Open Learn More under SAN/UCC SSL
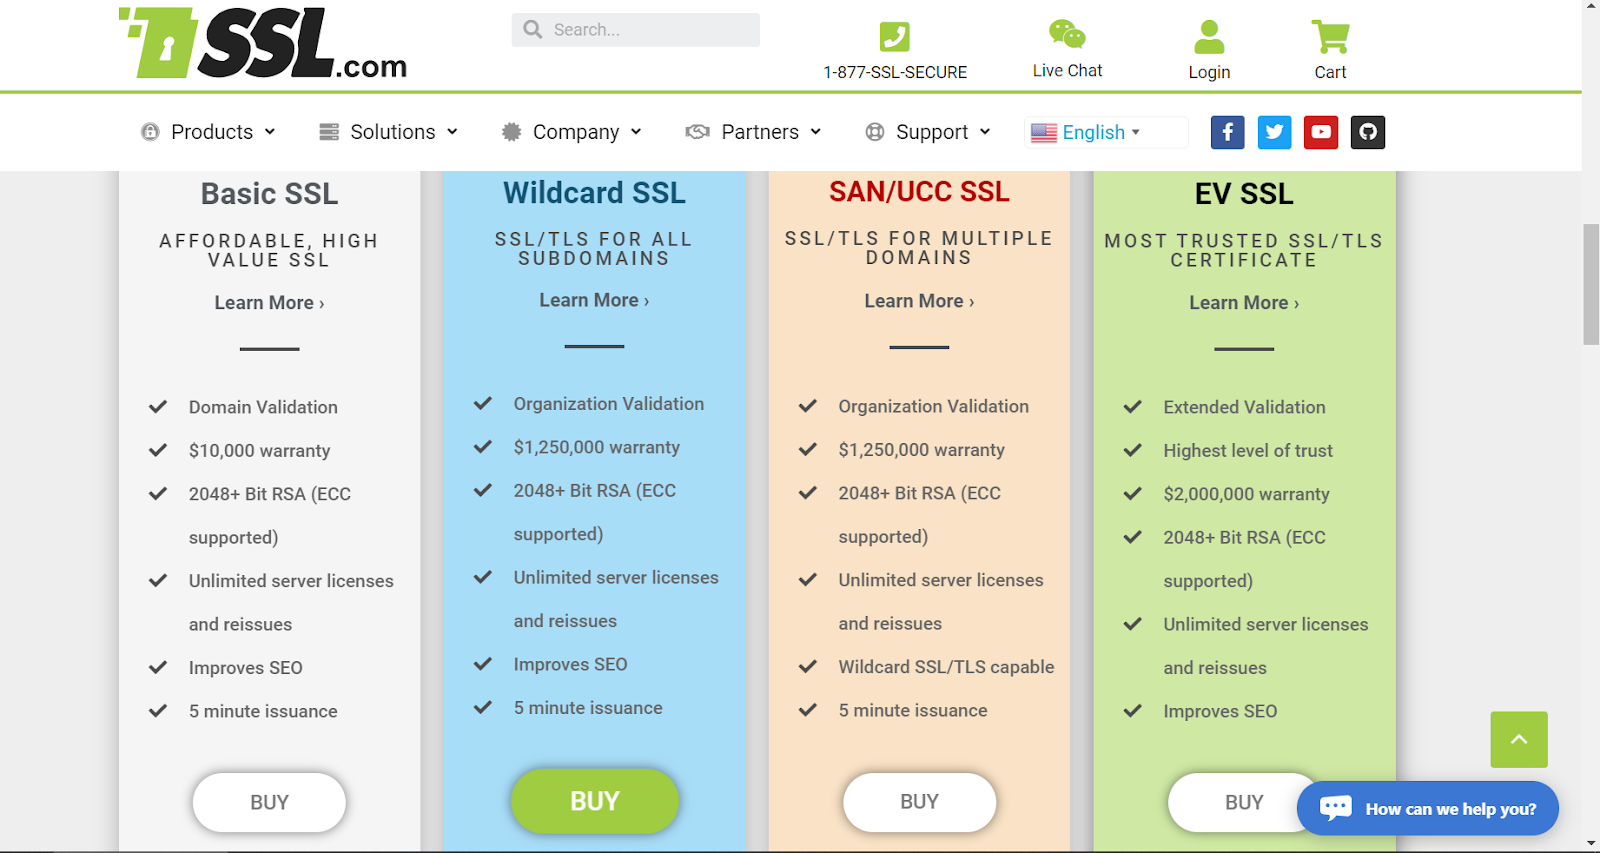The image size is (1600, 853). coord(919,301)
